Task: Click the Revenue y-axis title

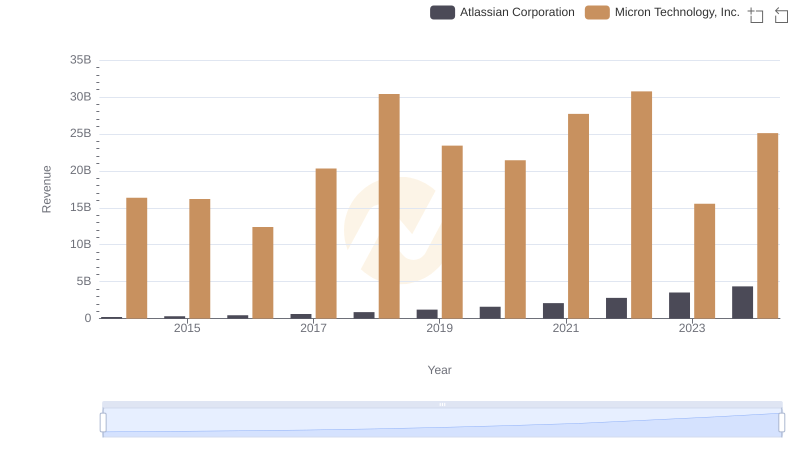Action: point(46,189)
